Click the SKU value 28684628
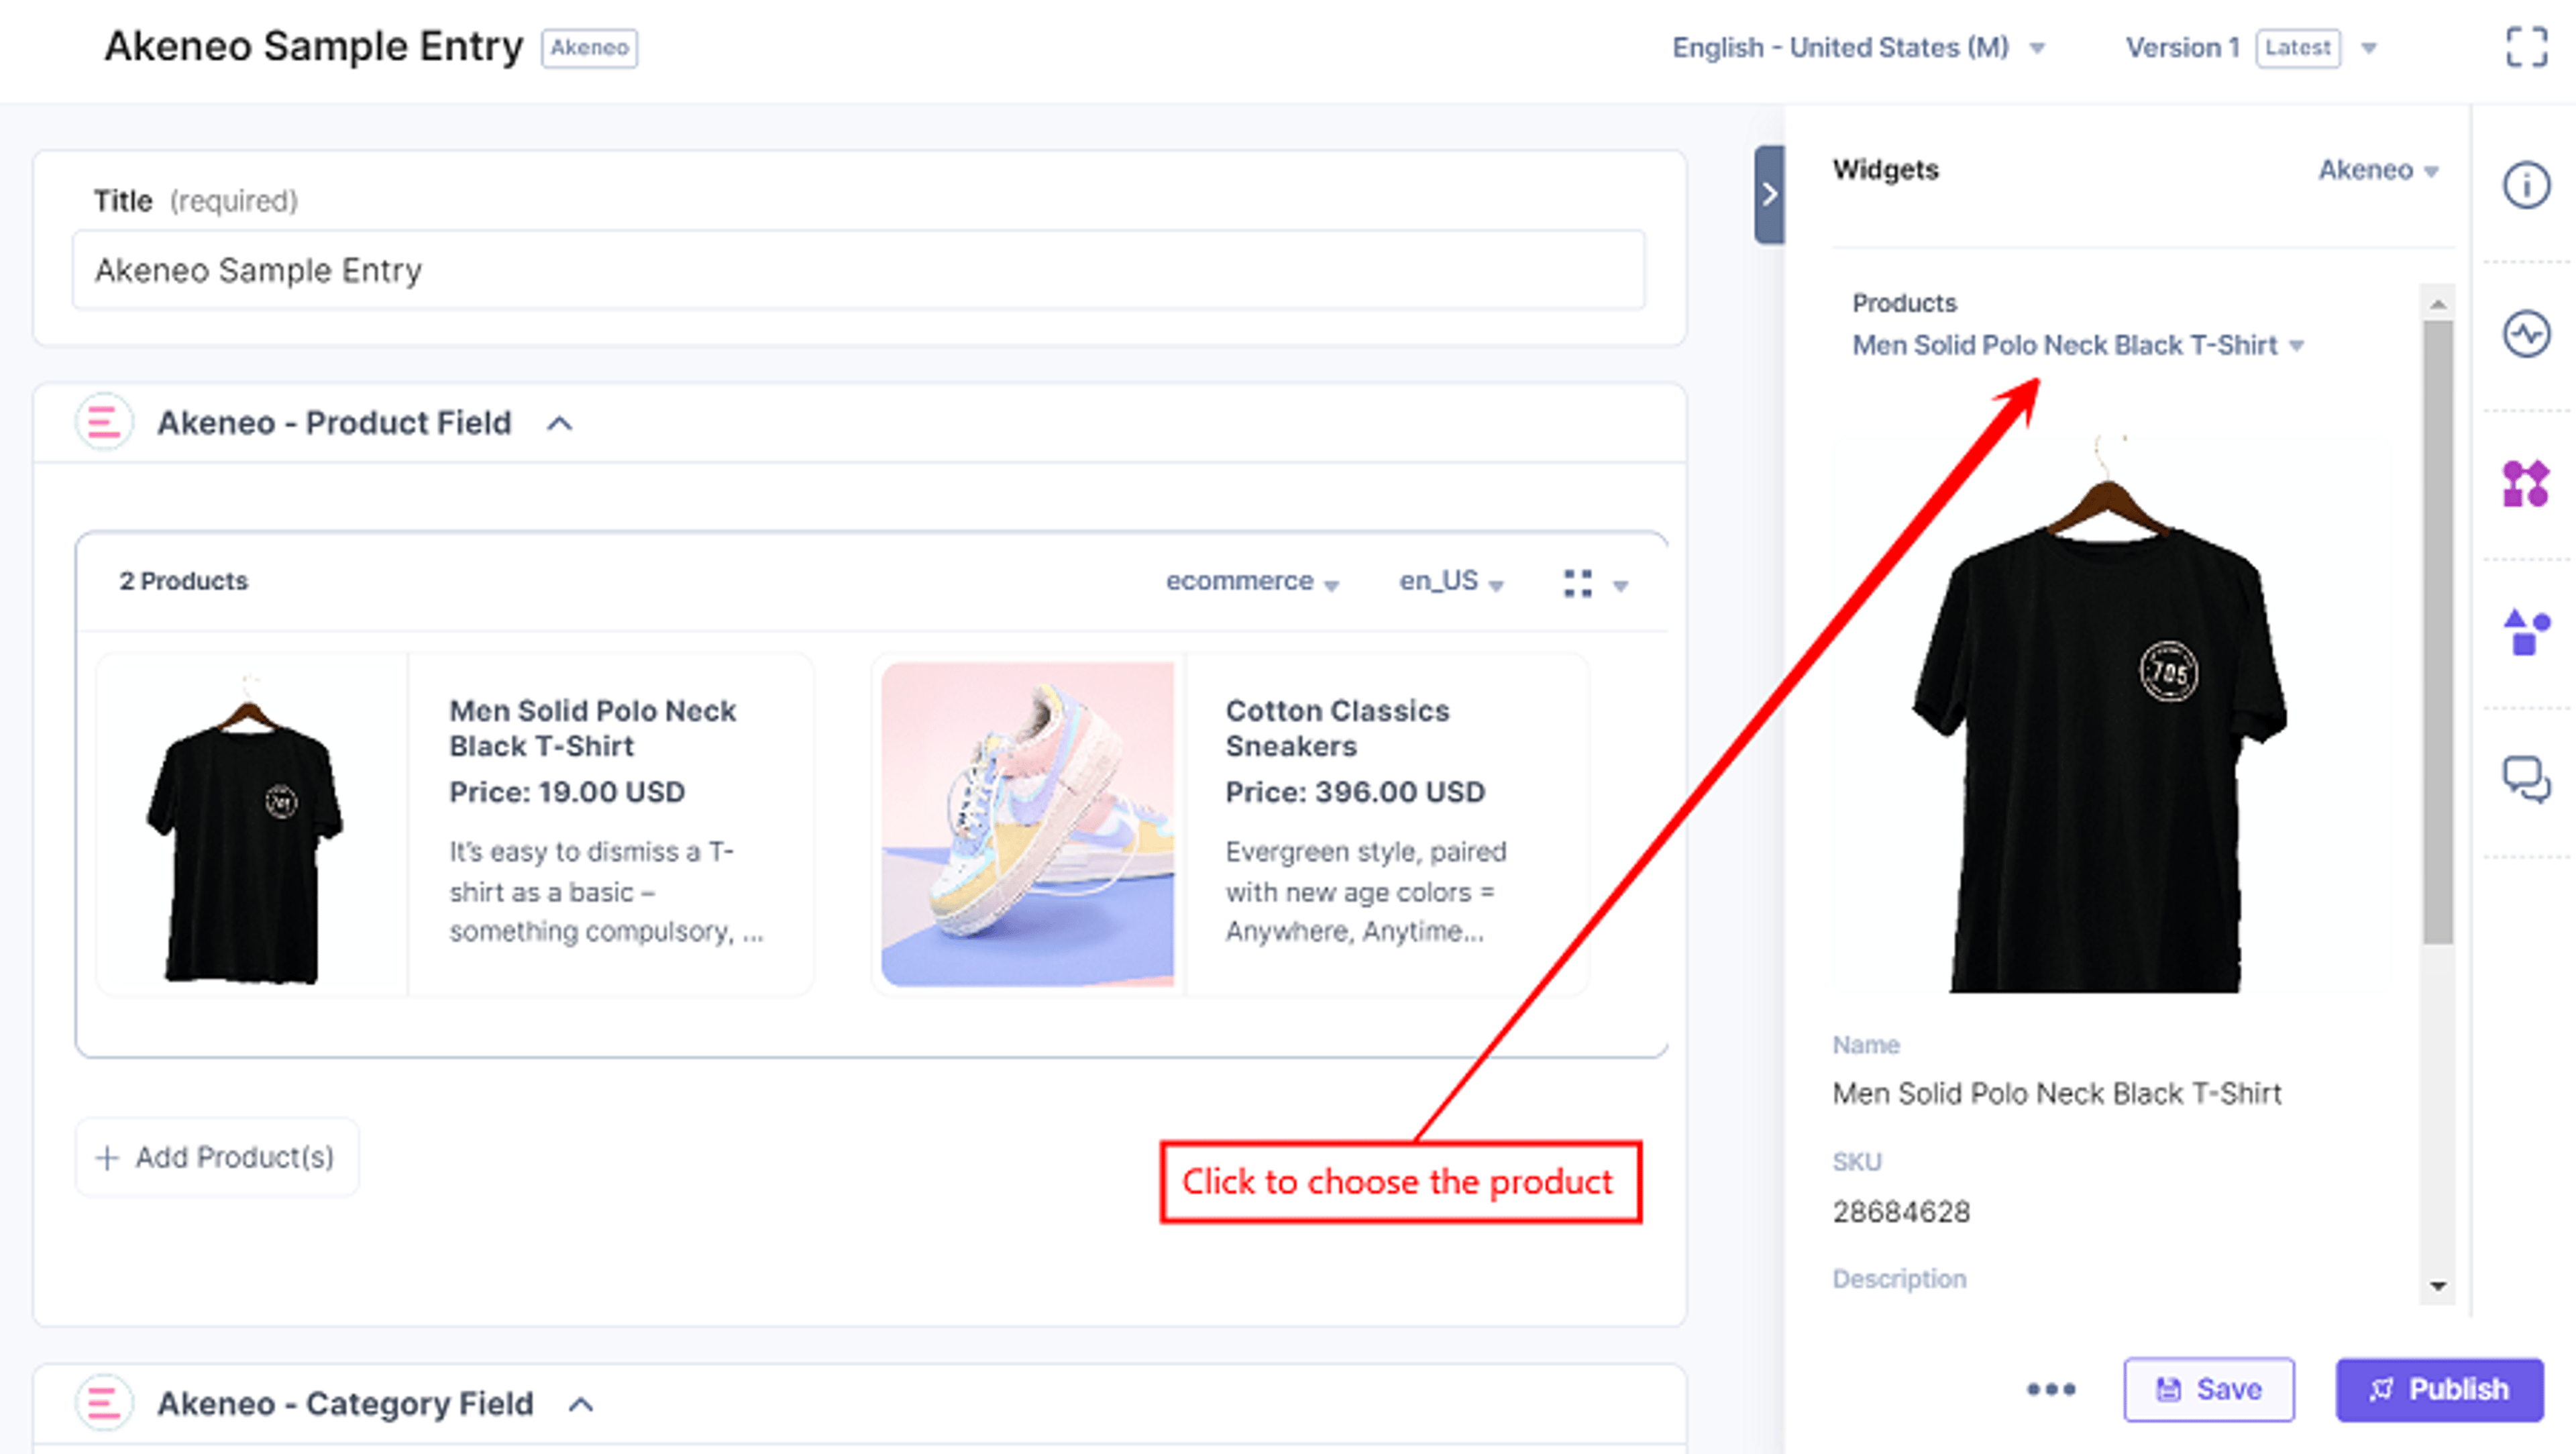Screen dimensions: 2576x1454 tap(1901, 1212)
